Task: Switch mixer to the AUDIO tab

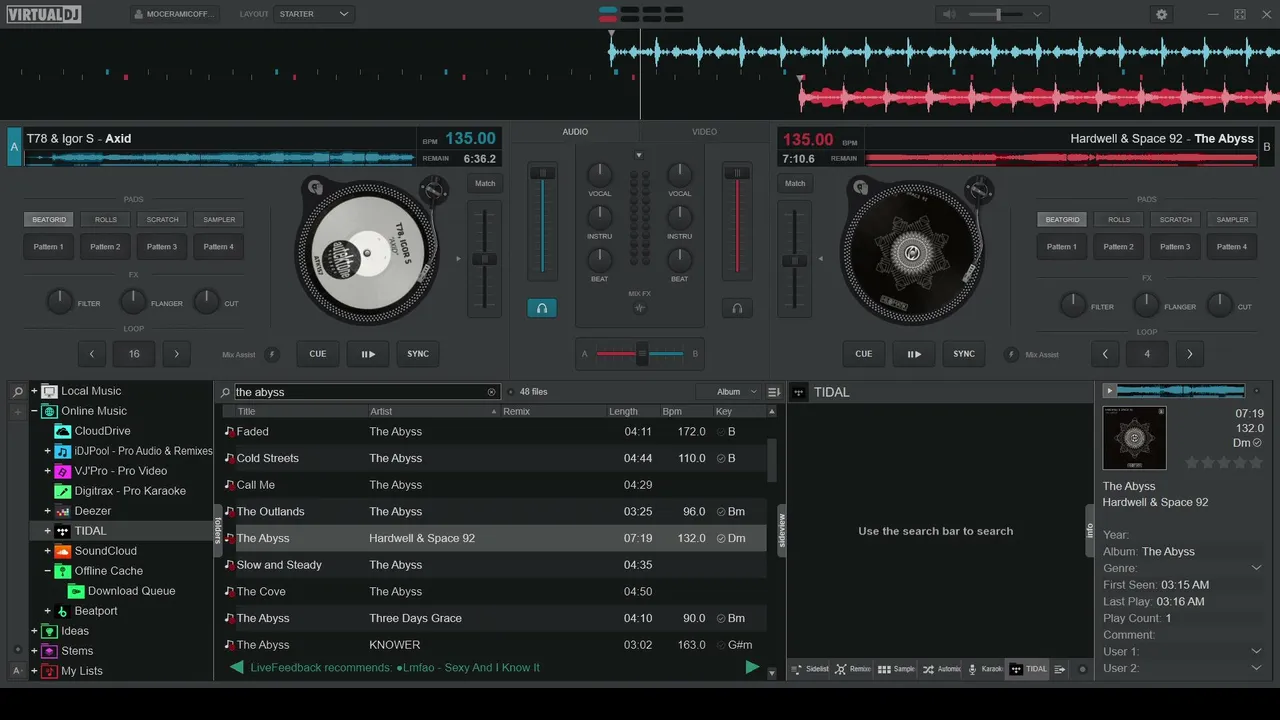Action: 575,132
